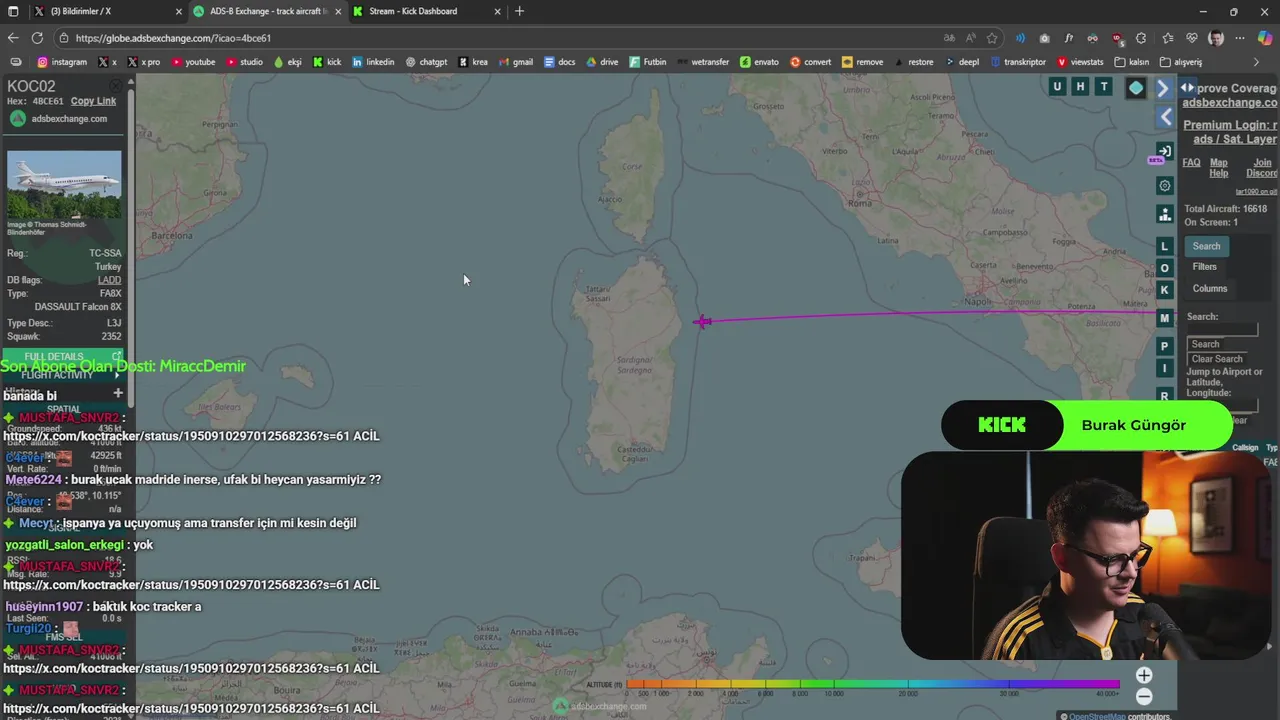Select the Search tab in sidebar
Image resolution: width=1280 pixels, height=720 pixels.
(1206, 246)
